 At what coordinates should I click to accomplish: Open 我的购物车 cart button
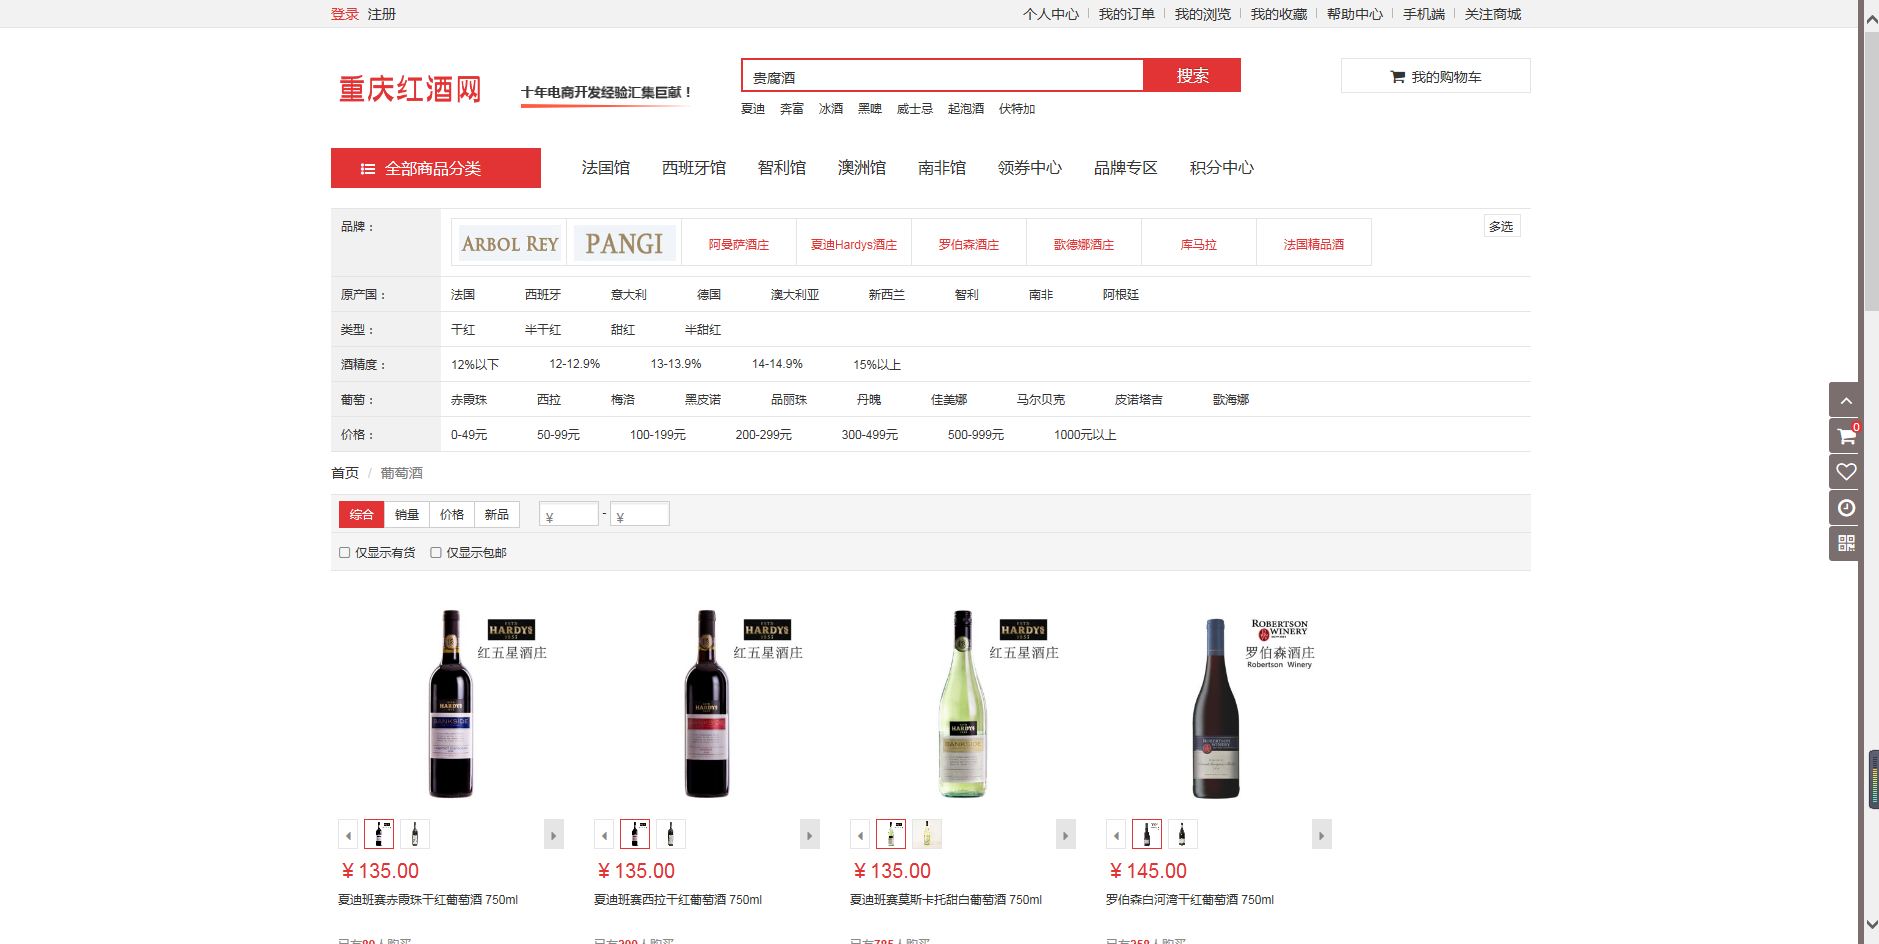click(x=1435, y=76)
